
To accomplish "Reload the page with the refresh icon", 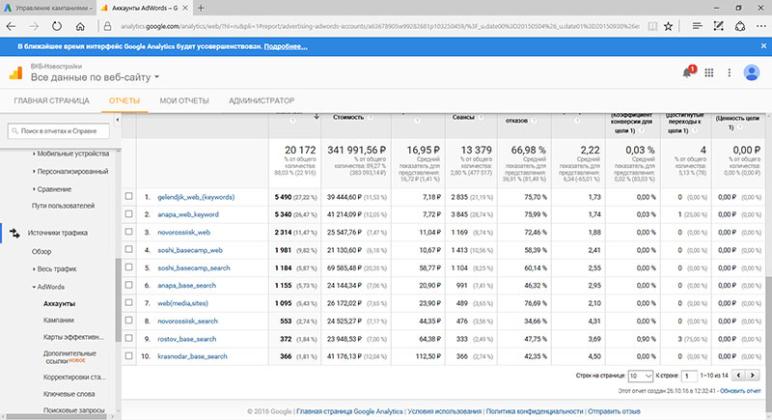I will (x=57, y=27).
